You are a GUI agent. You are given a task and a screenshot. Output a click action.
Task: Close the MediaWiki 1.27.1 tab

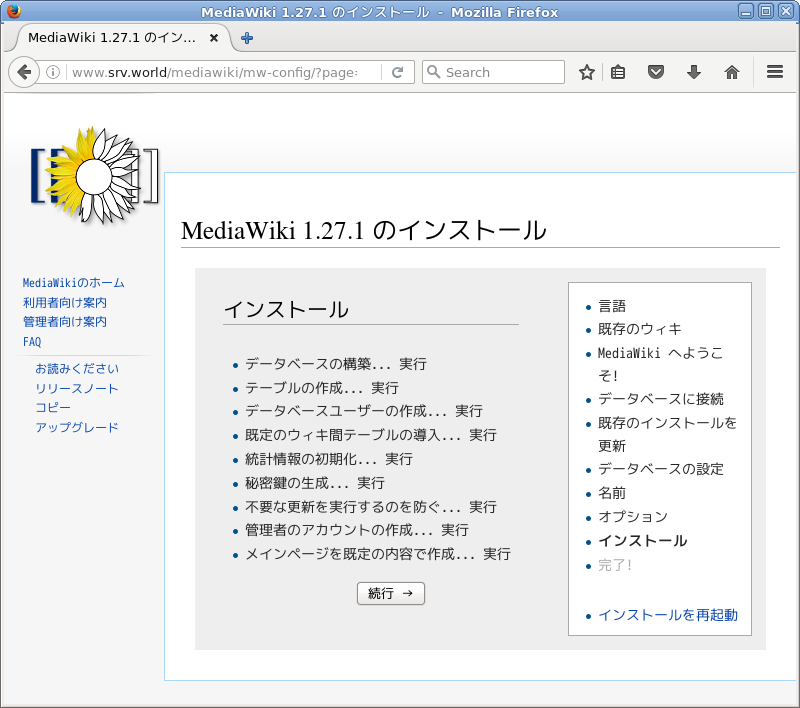[214, 38]
